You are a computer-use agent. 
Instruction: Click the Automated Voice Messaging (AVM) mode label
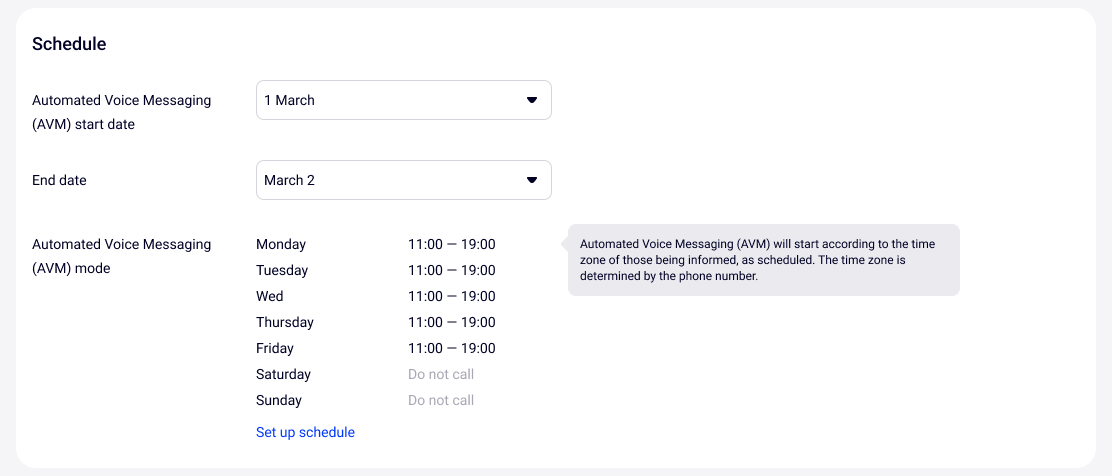121,256
